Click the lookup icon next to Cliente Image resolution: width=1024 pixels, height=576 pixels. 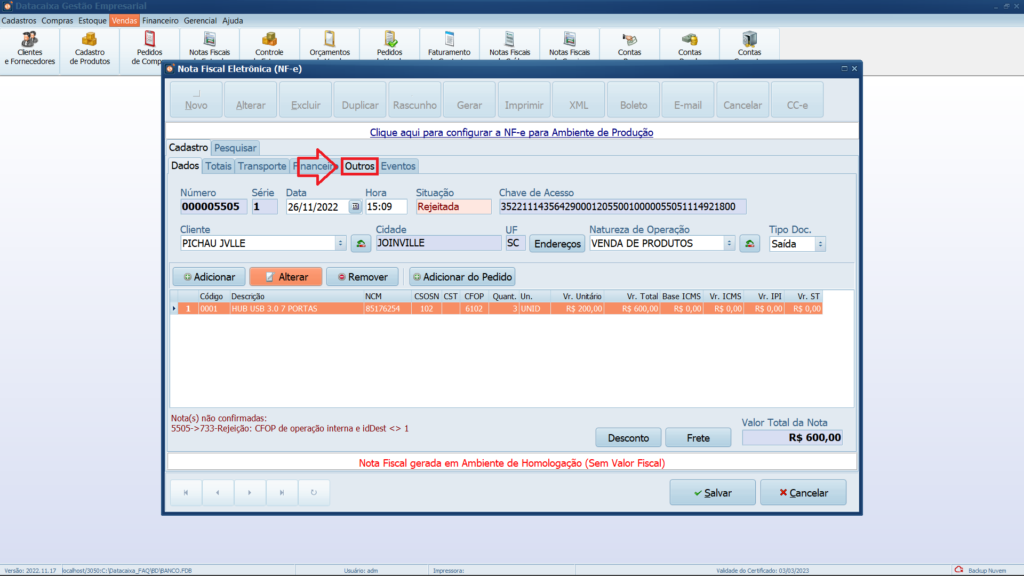[x=360, y=243]
